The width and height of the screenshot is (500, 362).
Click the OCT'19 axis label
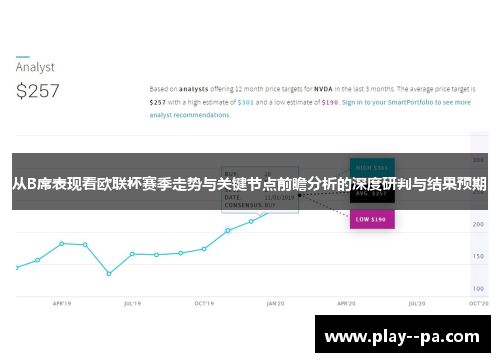204,303
